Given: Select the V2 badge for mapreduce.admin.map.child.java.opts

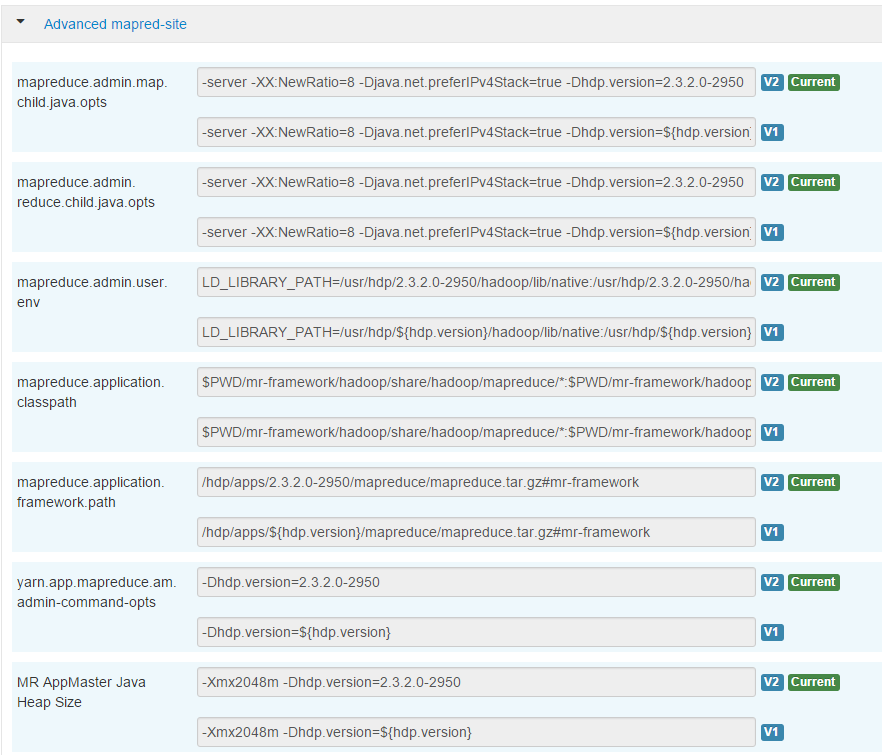Looking at the screenshot, I should click(x=771, y=82).
